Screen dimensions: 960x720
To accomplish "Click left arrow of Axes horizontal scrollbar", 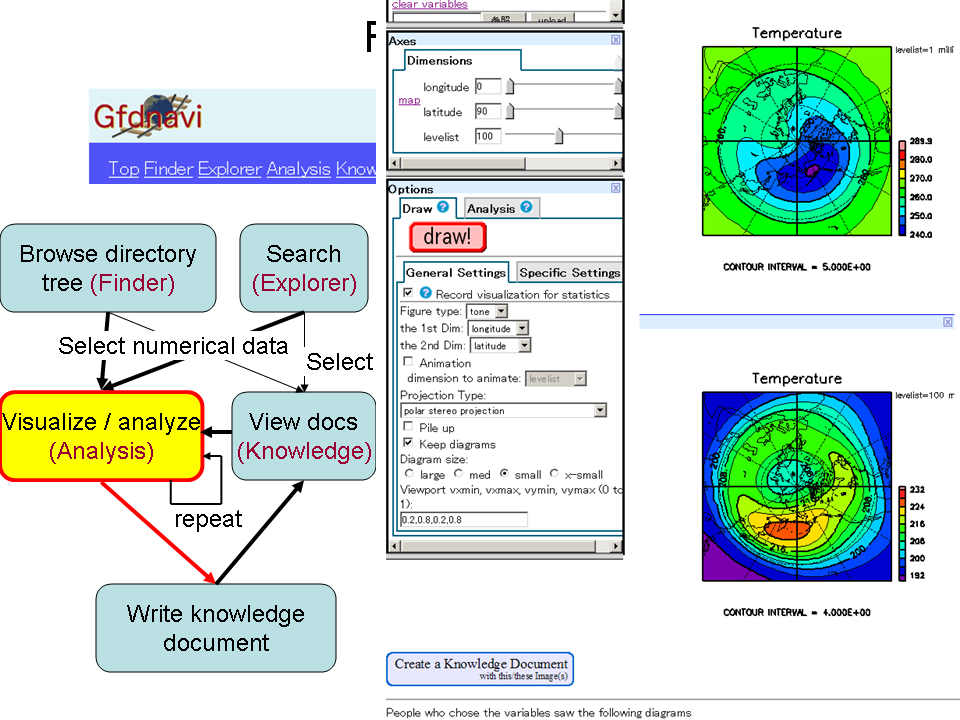I will tap(394, 163).
